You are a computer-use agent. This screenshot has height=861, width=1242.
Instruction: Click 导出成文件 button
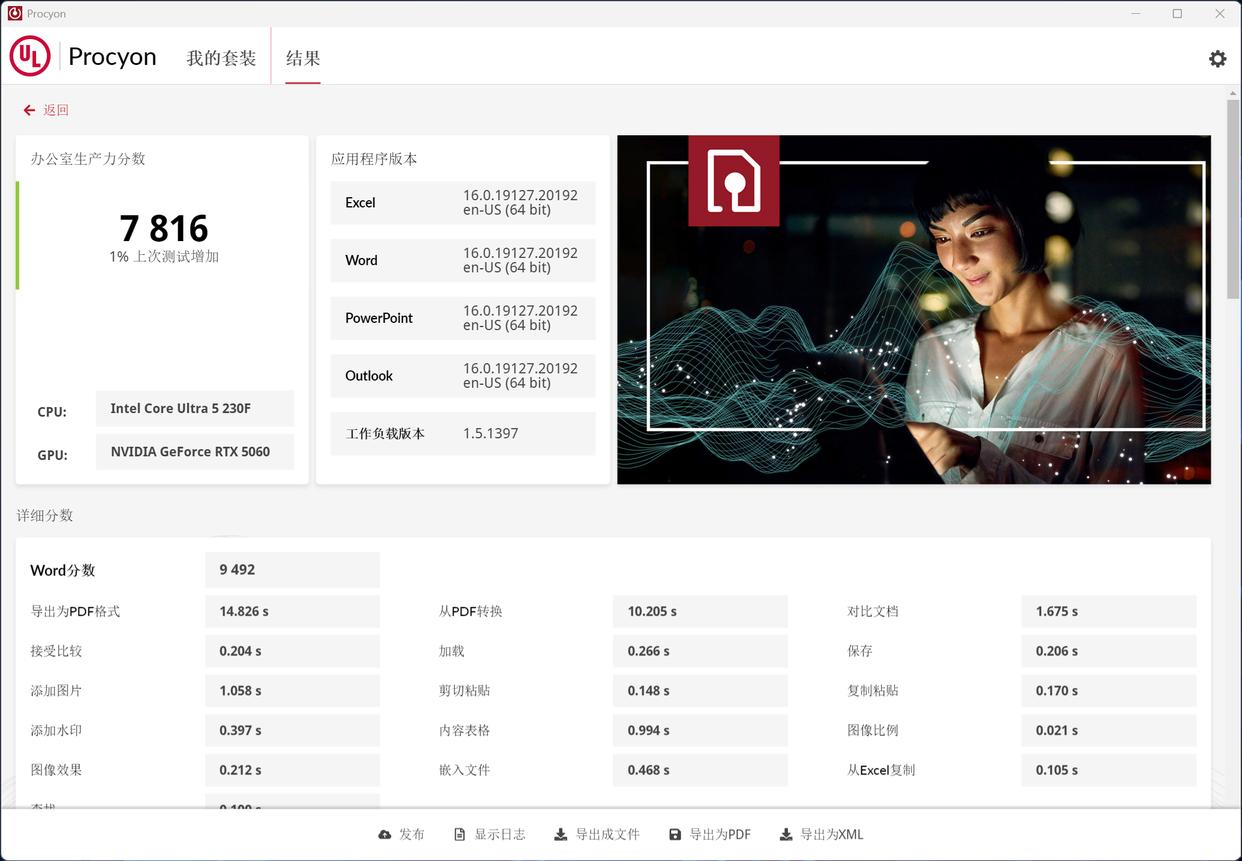pyautogui.click(x=598, y=834)
